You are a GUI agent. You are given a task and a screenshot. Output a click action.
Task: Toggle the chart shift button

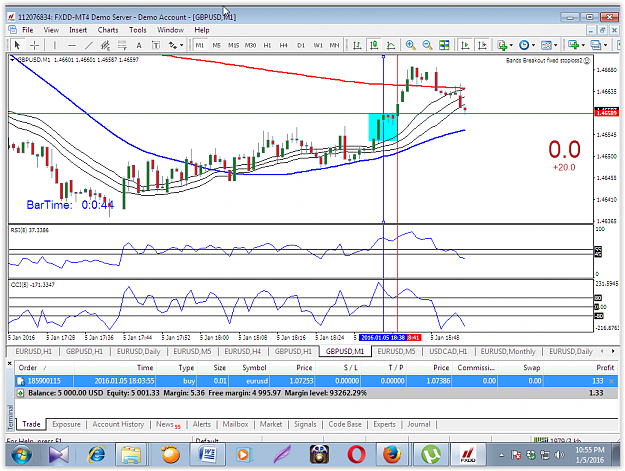[482, 45]
